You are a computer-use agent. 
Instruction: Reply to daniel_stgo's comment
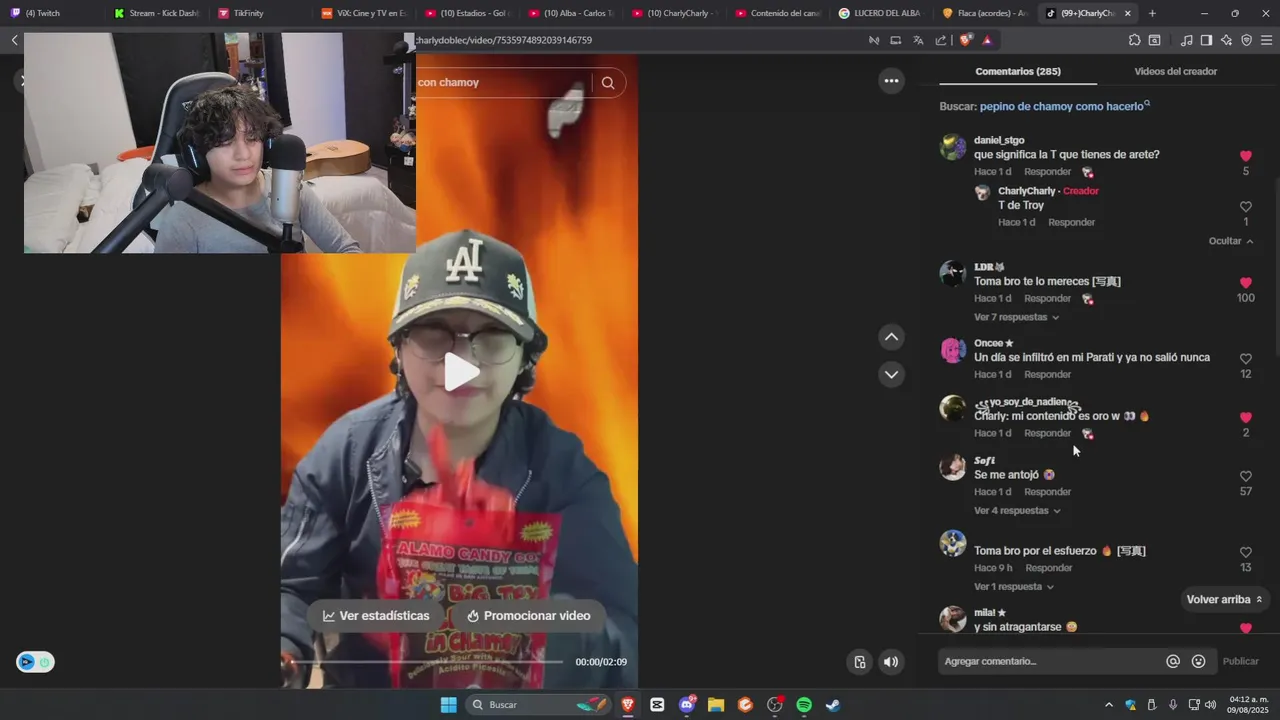tap(1047, 172)
